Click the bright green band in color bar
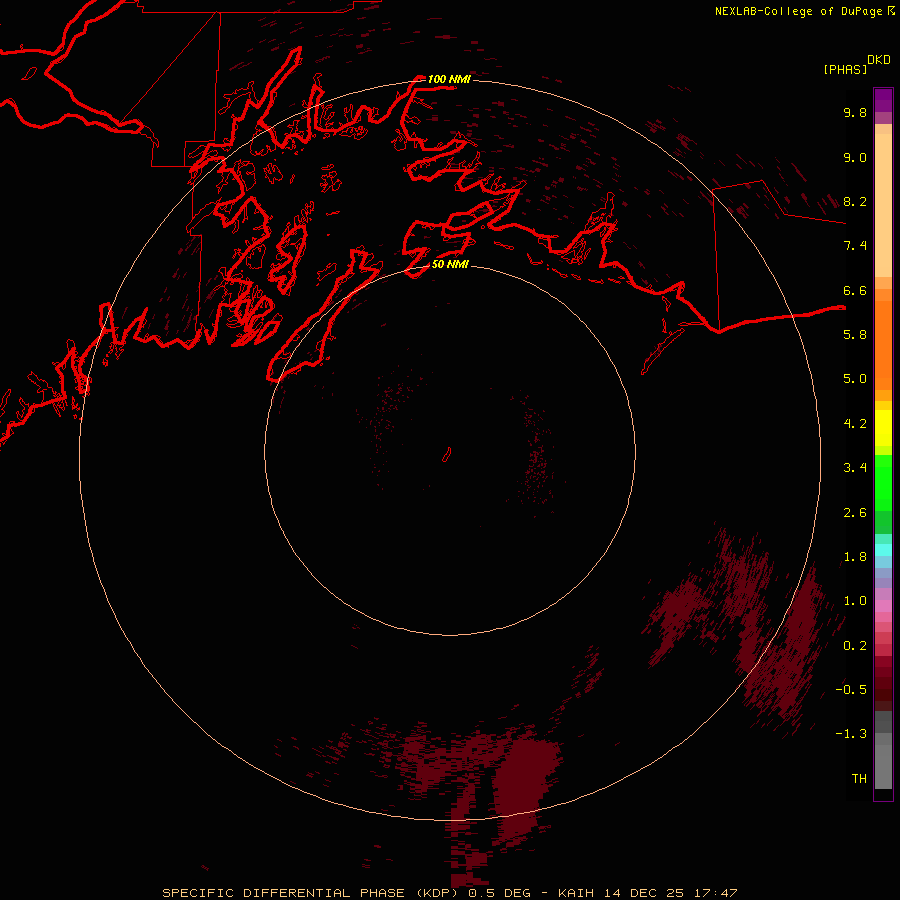The height and width of the screenshot is (900, 900). [x=883, y=482]
